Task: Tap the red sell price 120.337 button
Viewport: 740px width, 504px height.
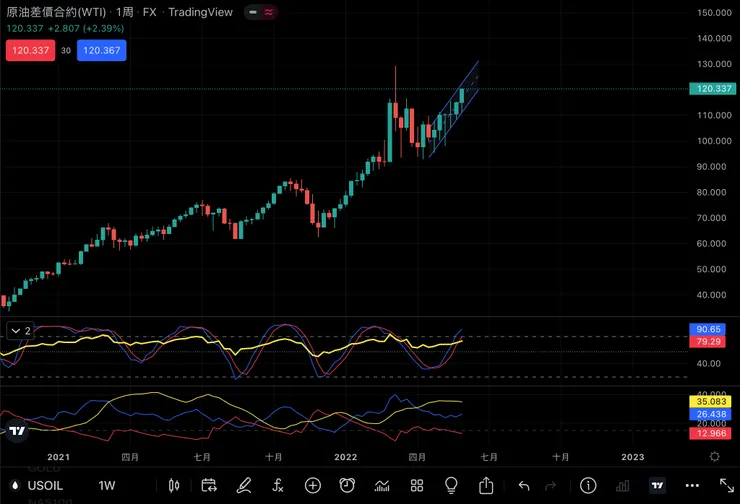Action: [30, 50]
